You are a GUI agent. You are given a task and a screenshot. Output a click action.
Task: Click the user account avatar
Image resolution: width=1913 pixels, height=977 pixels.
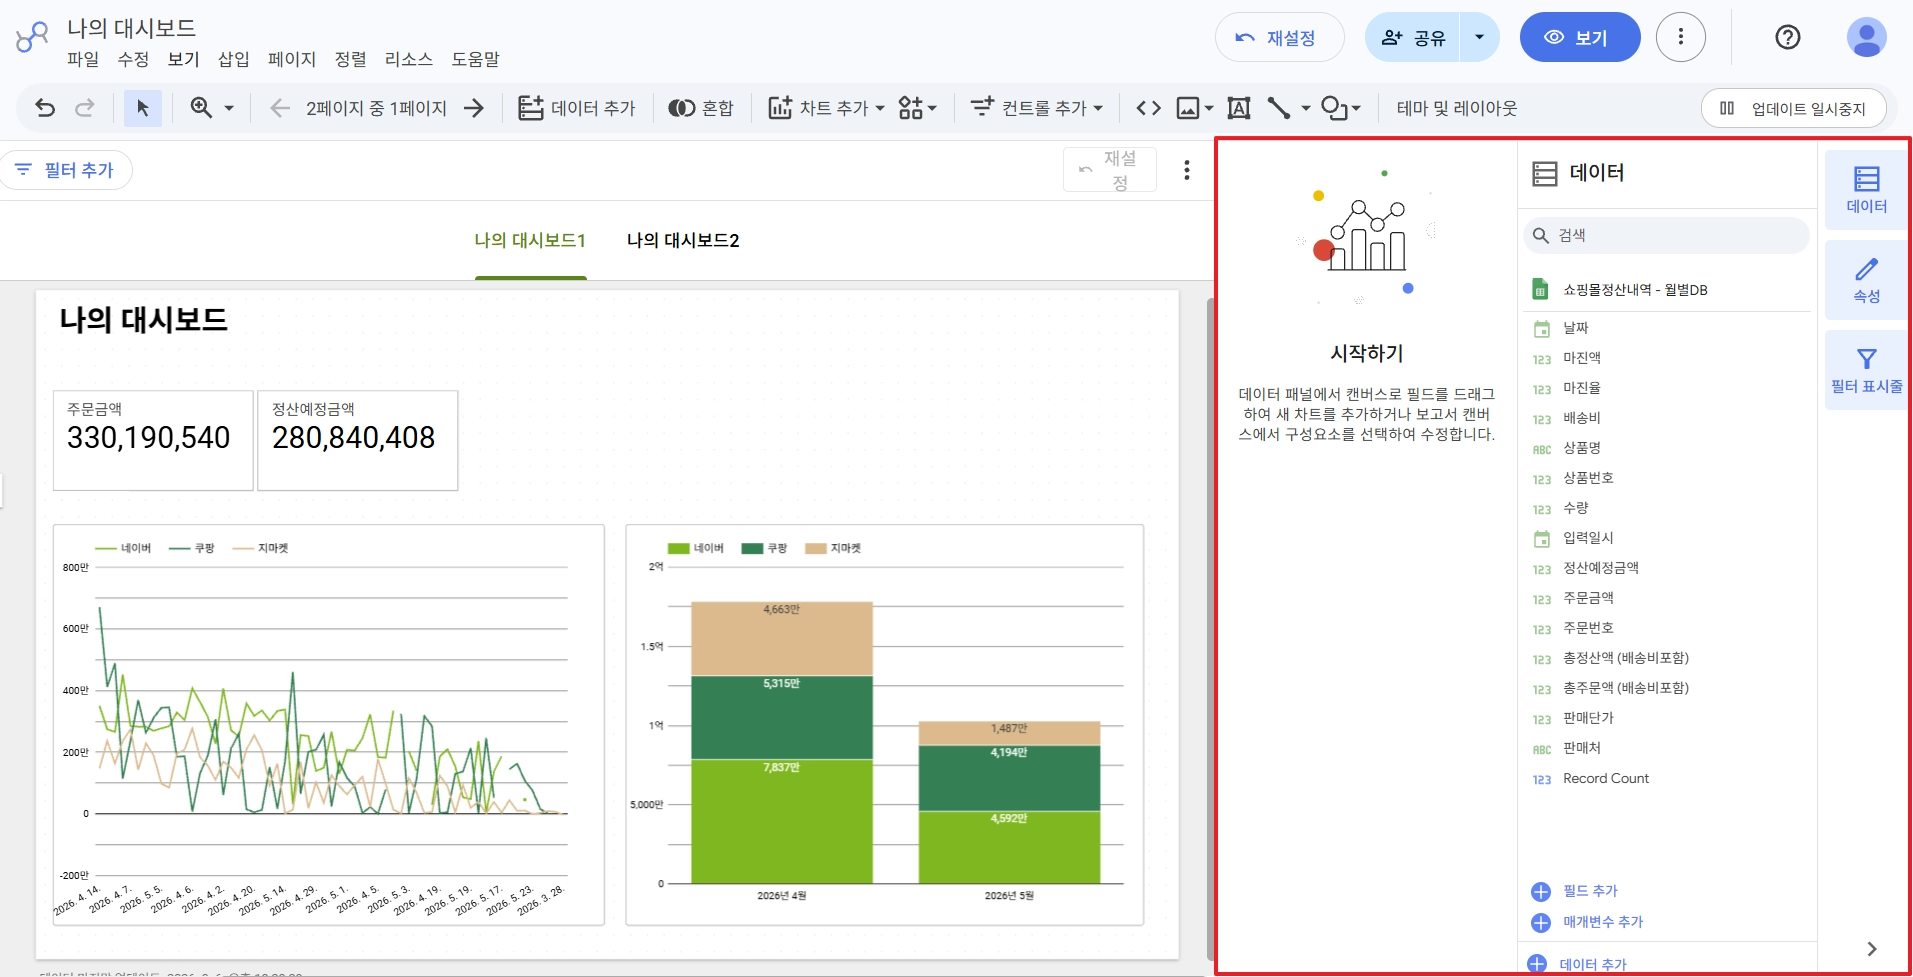pos(1866,37)
